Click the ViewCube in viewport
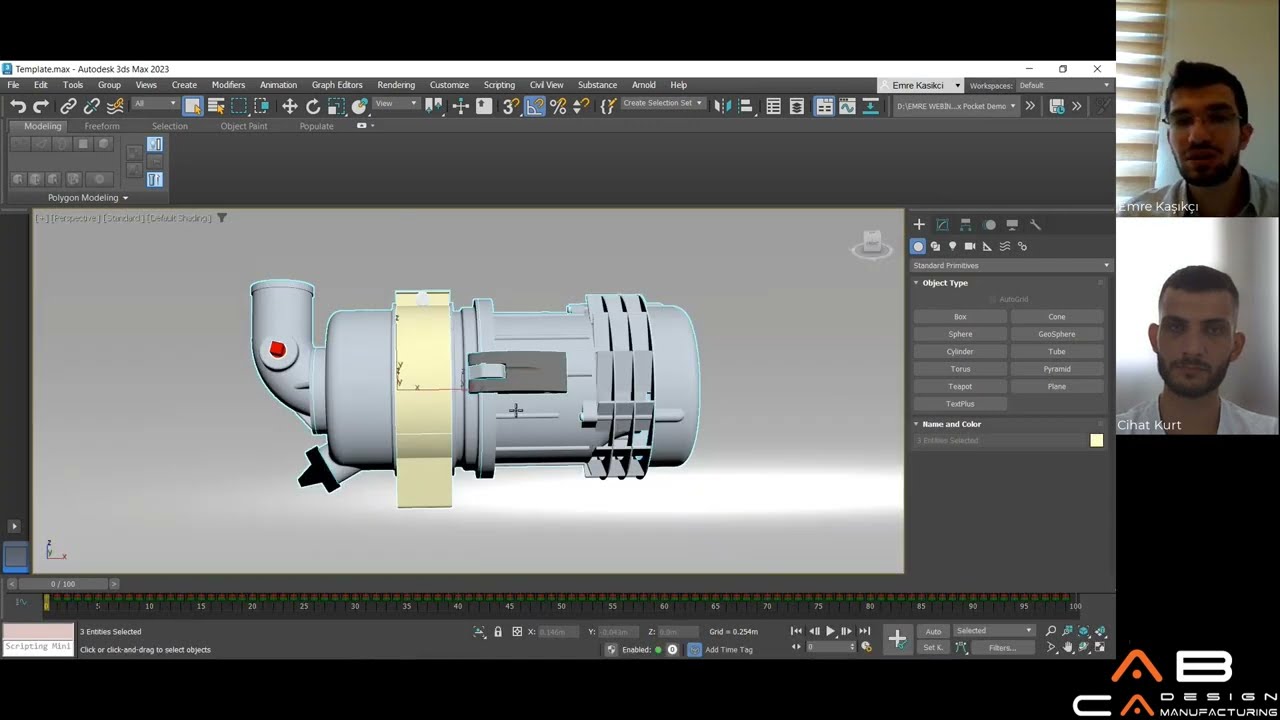 coord(871,245)
